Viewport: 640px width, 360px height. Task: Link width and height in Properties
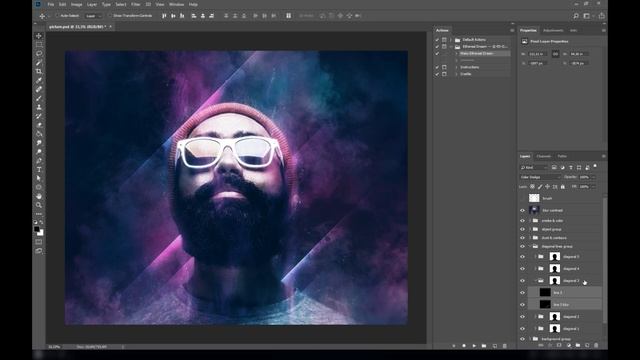point(556,54)
